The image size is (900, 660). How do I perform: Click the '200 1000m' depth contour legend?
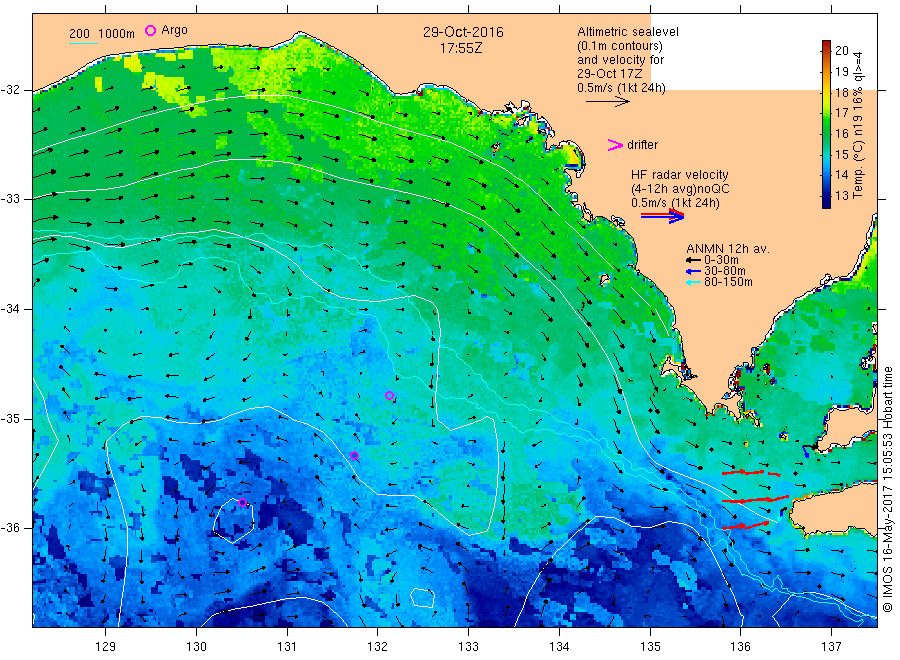(102, 34)
